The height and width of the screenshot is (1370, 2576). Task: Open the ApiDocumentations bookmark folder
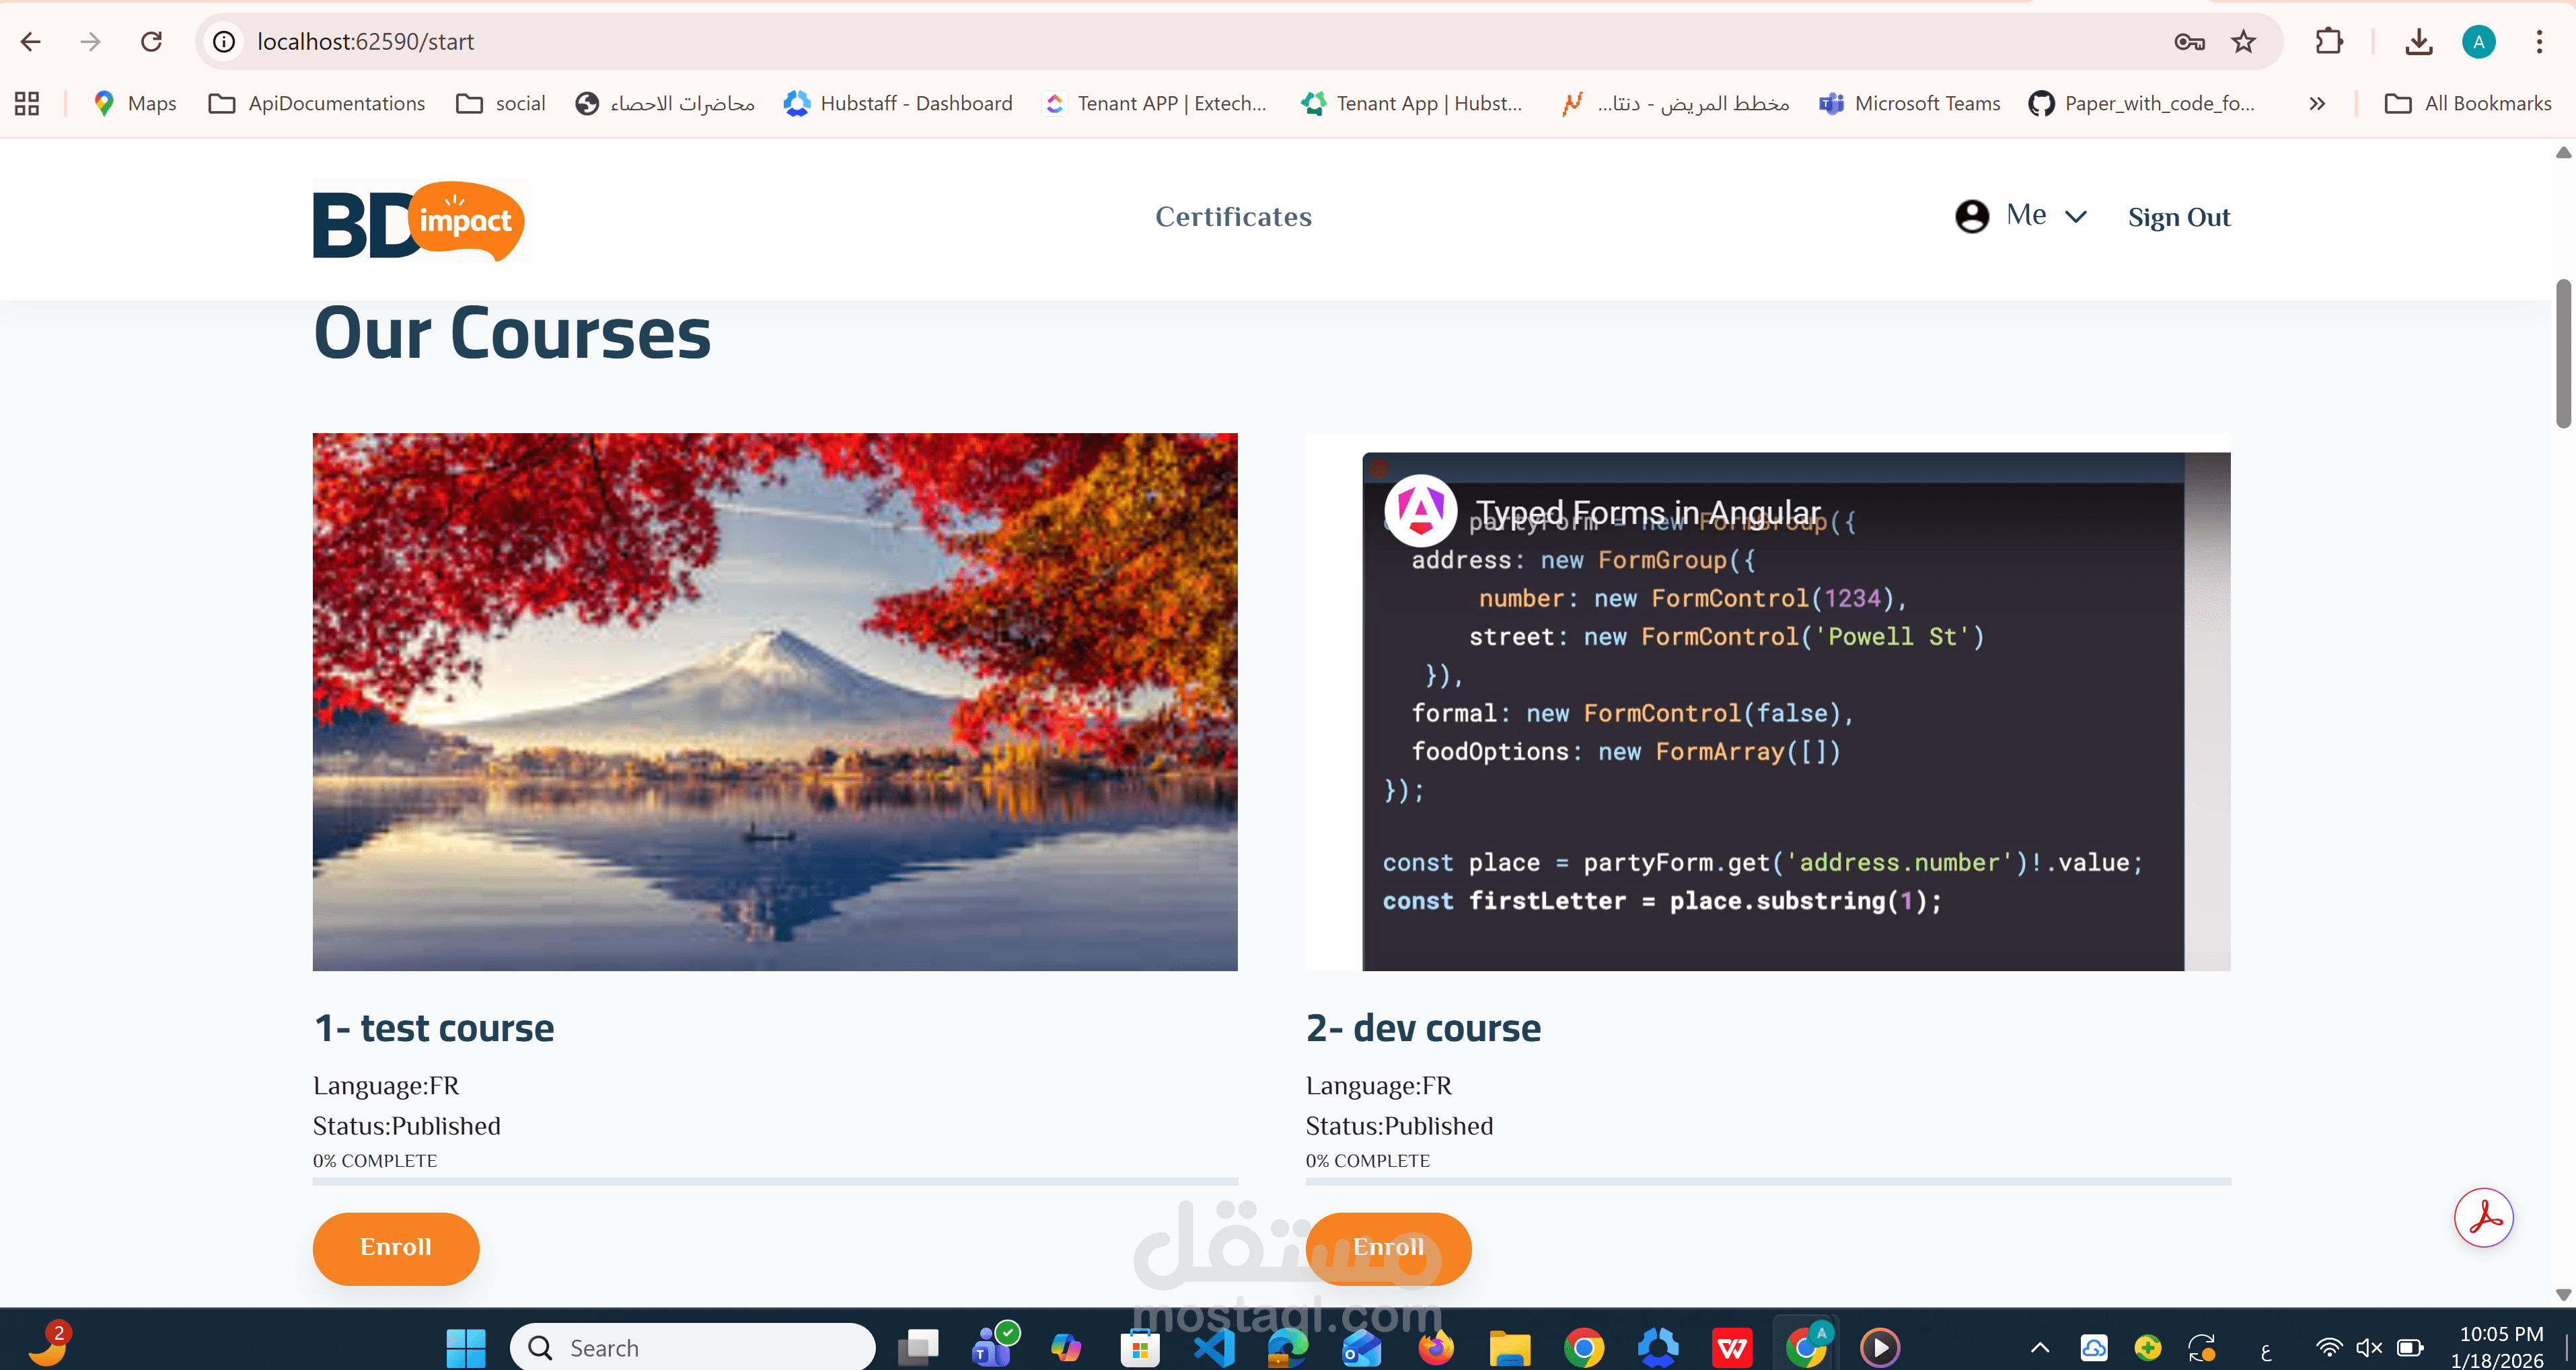click(317, 103)
